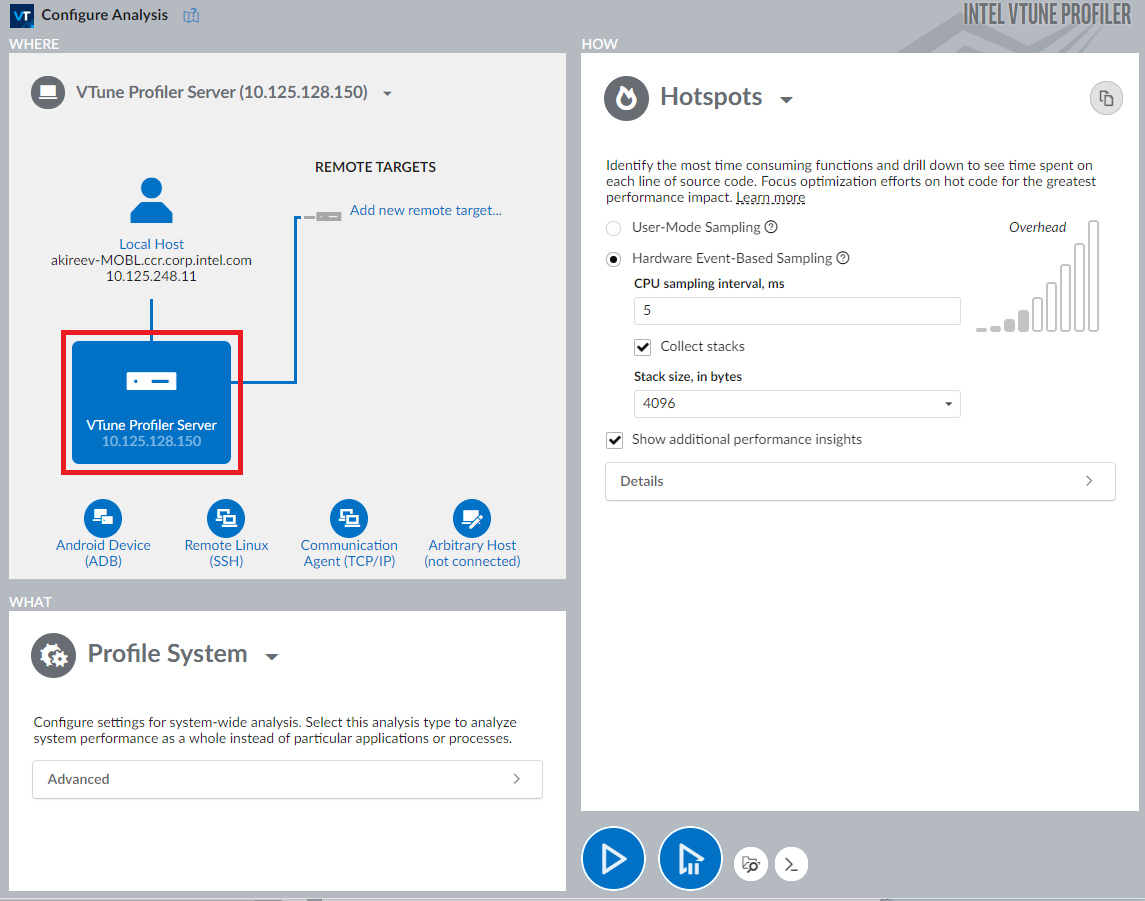Select the Remote Linux (SSH) icon
The height and width of the screenshot is (901, 1145).
226,518
